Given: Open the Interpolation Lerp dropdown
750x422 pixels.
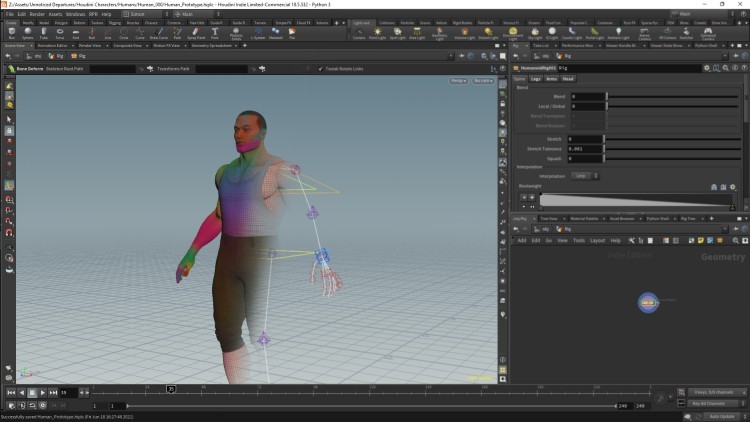Looking at the screenshot, I should [x=586, y=175].
